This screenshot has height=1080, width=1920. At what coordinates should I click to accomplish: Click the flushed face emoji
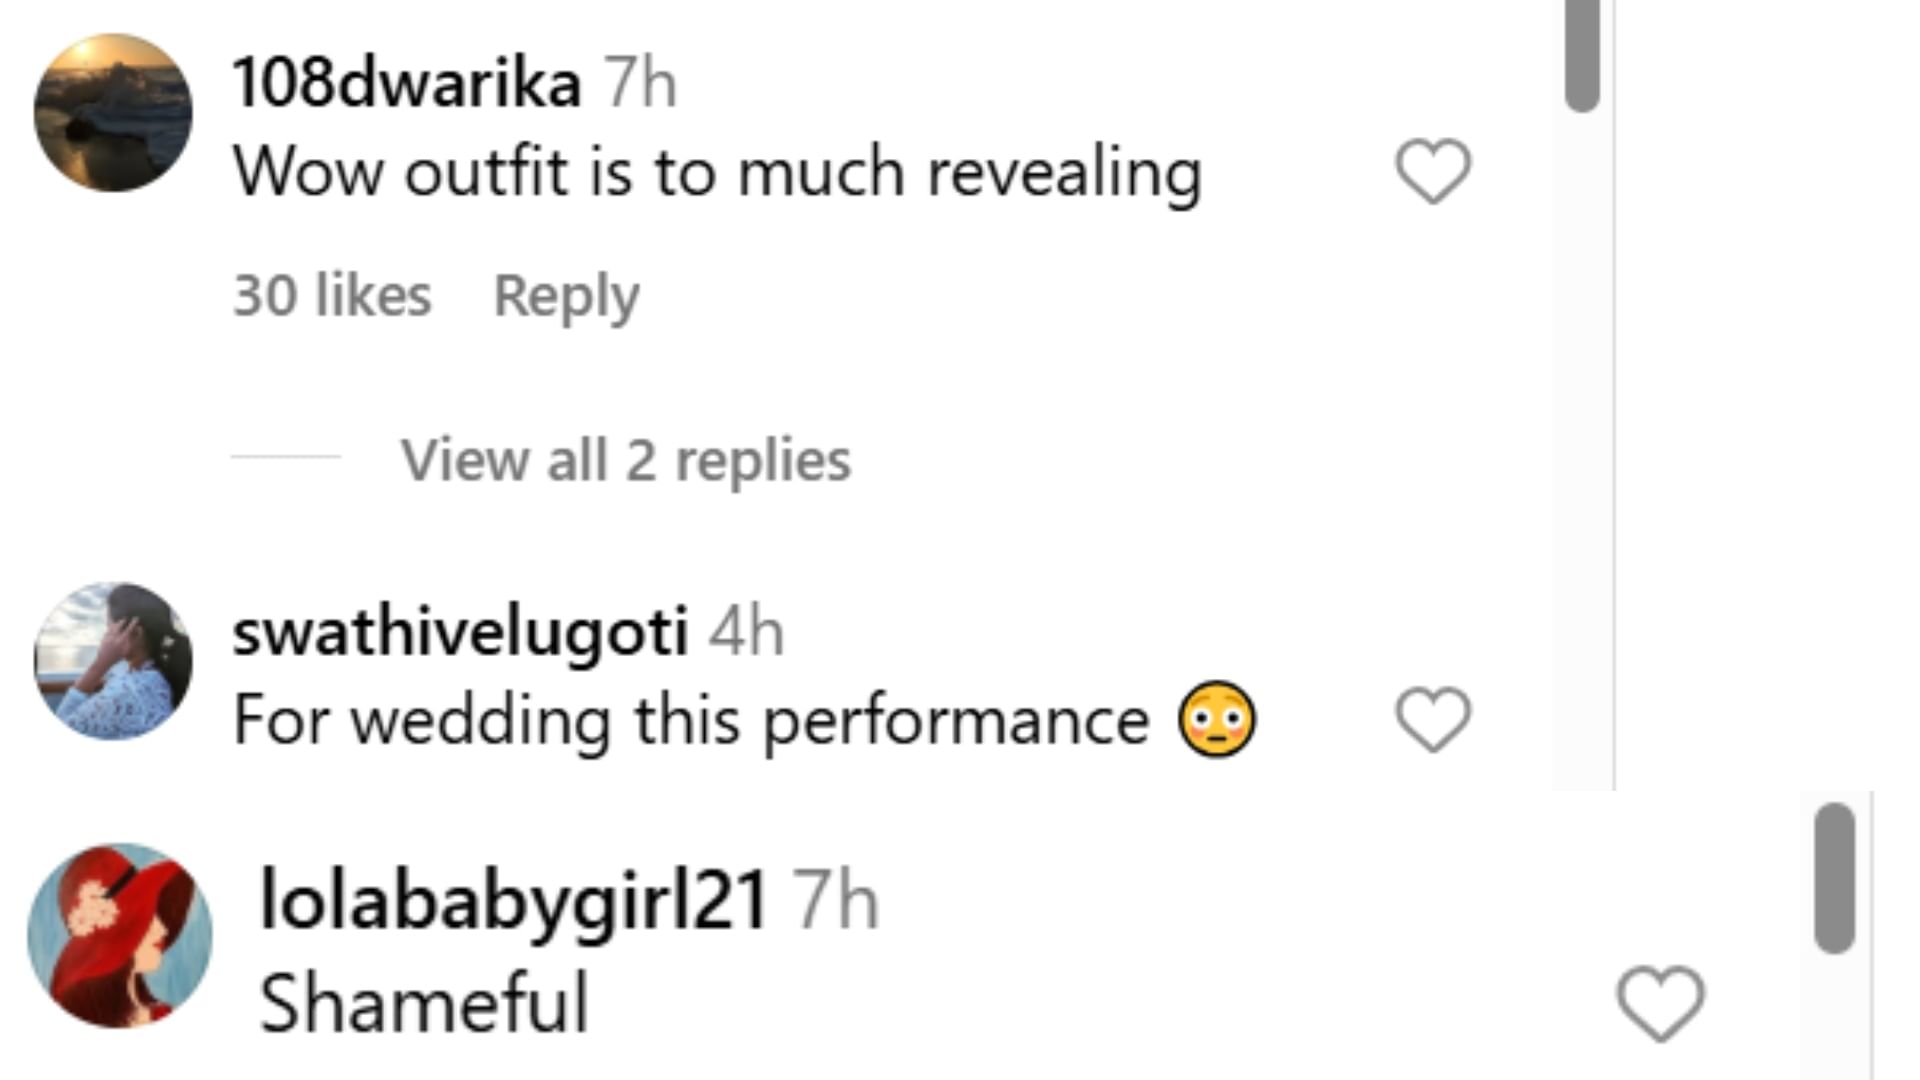pos(1216,720)
